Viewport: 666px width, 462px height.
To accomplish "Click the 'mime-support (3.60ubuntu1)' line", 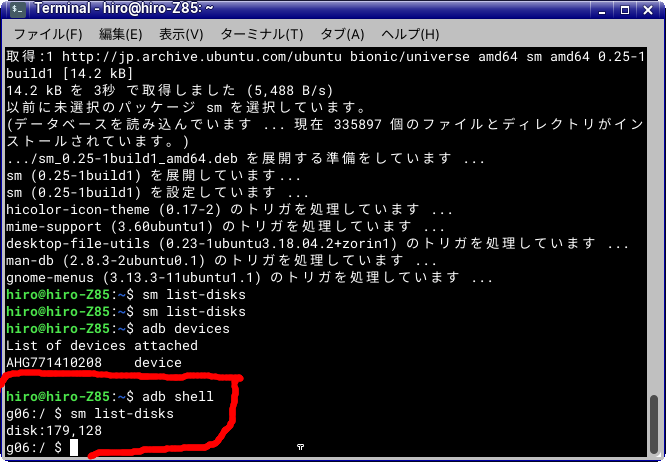I will 226,226.
